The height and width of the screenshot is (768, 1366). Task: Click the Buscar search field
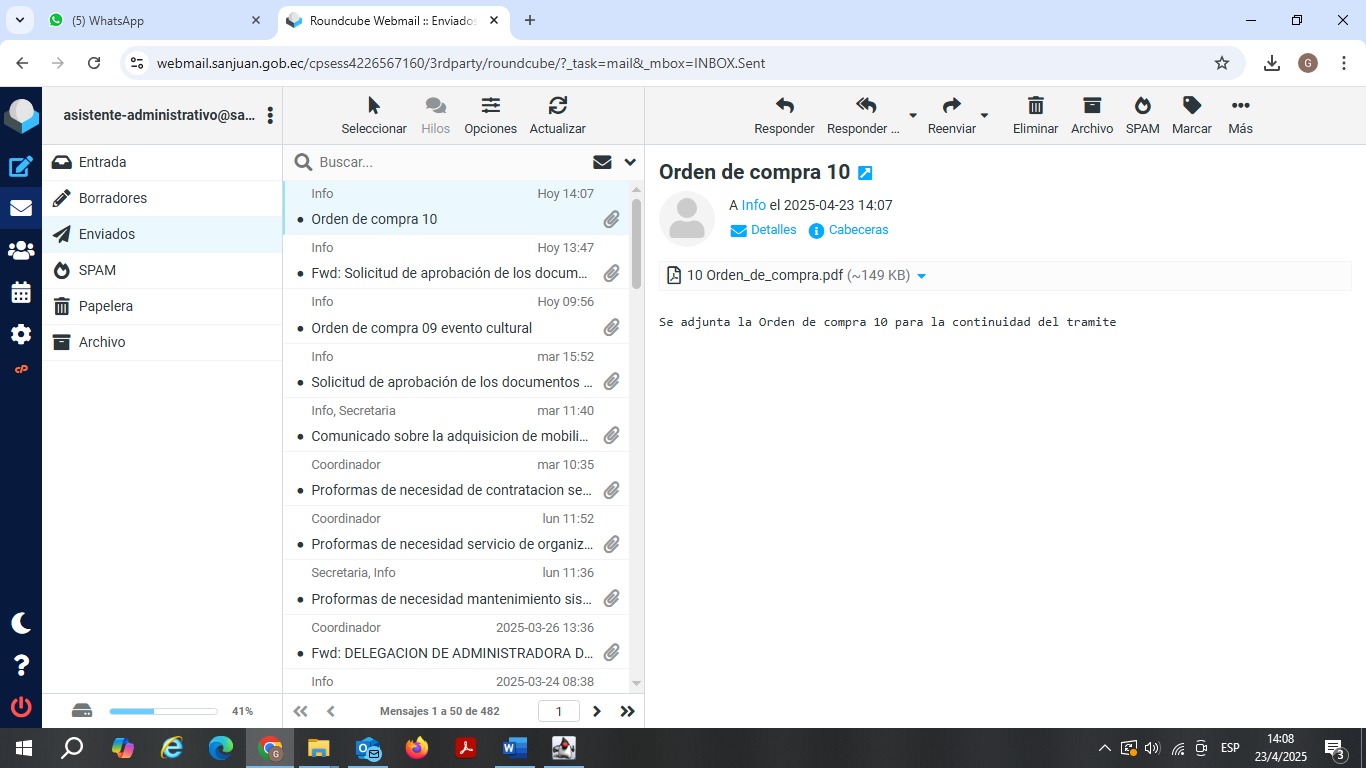450,162
